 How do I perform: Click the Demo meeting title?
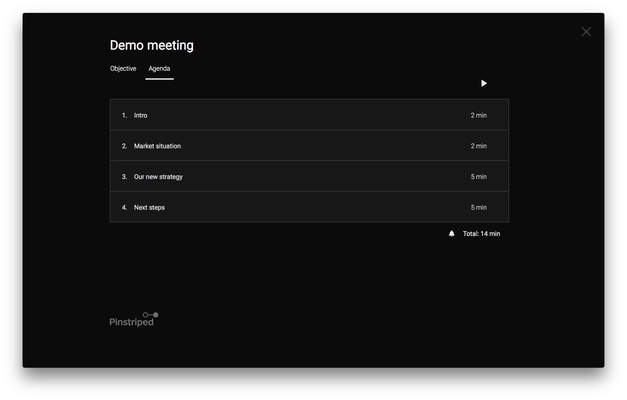click(152, 45)
